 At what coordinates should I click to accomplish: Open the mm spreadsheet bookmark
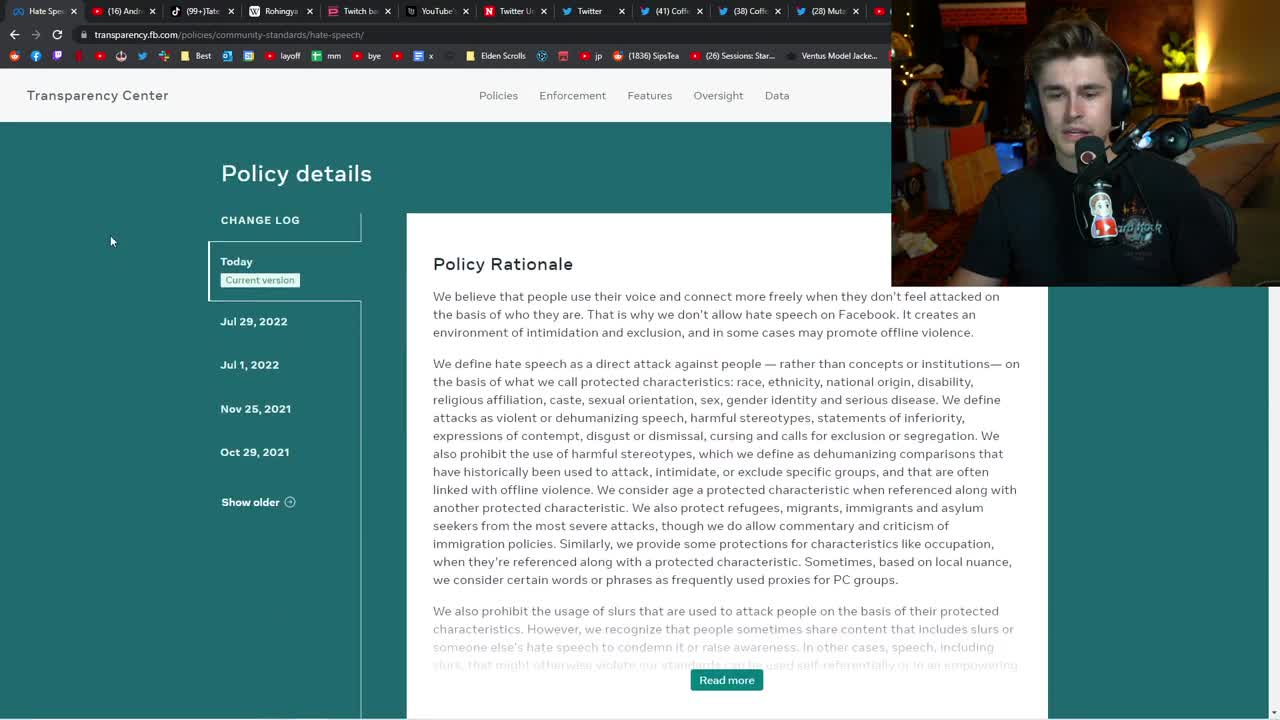pos(326,56)
